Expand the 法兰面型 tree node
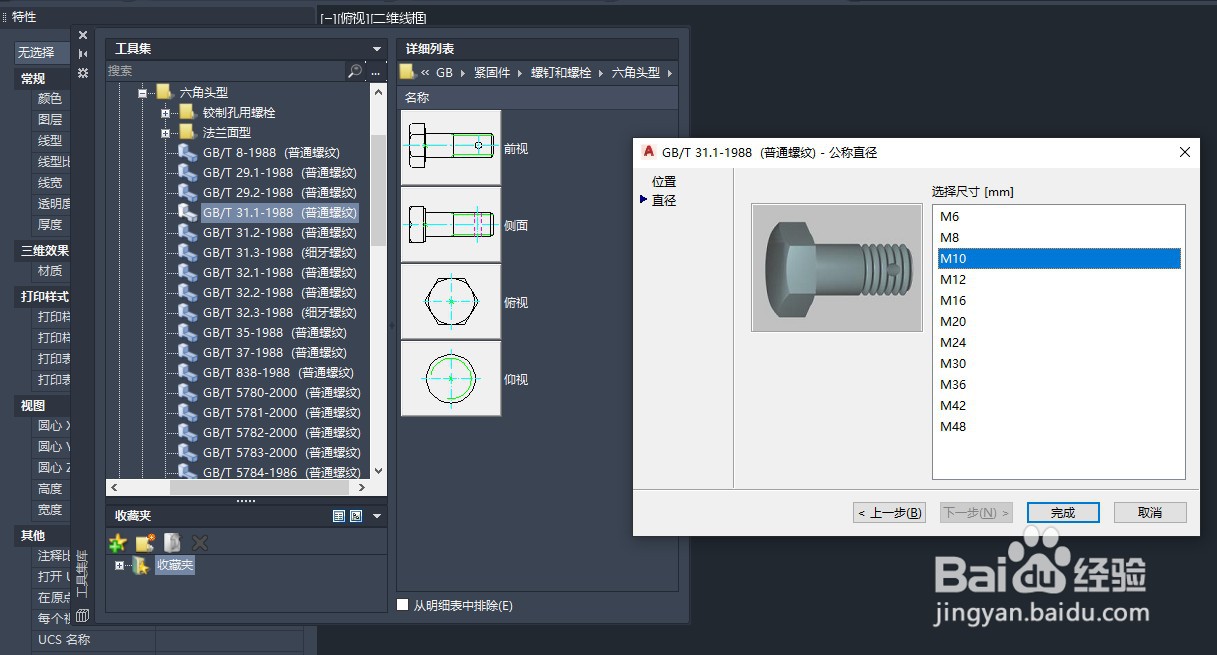 tap(165, 132)
